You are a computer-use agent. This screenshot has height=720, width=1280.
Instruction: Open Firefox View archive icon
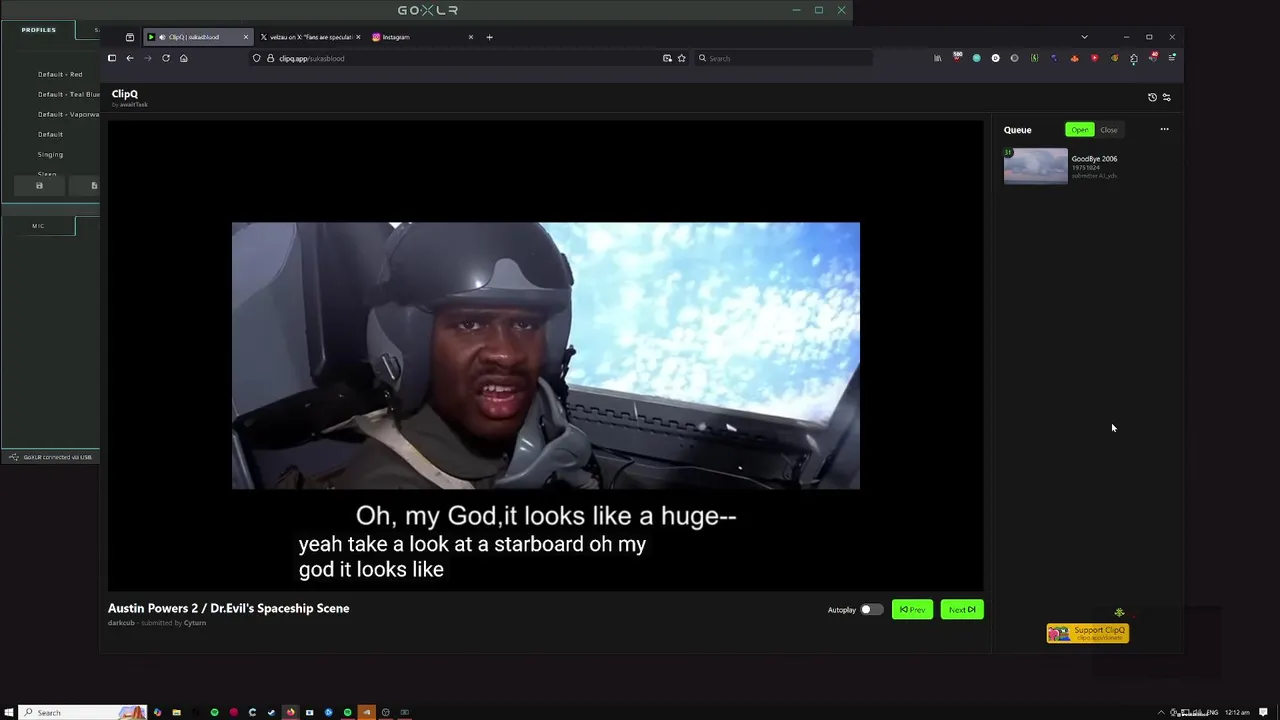129,37
